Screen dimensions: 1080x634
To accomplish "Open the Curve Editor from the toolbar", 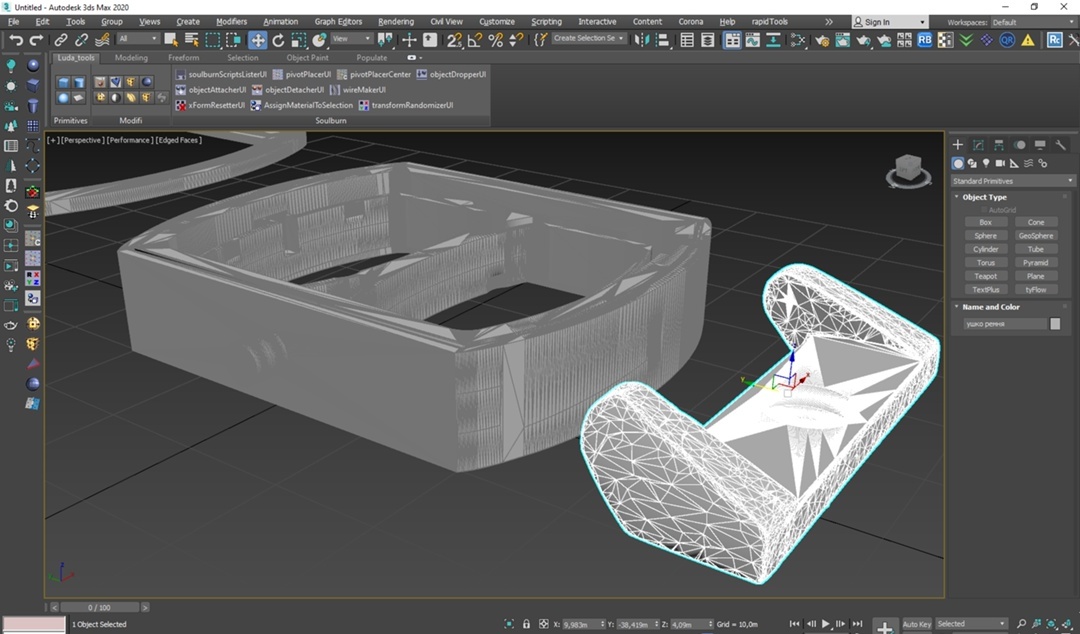I will (x=753, y=40).
